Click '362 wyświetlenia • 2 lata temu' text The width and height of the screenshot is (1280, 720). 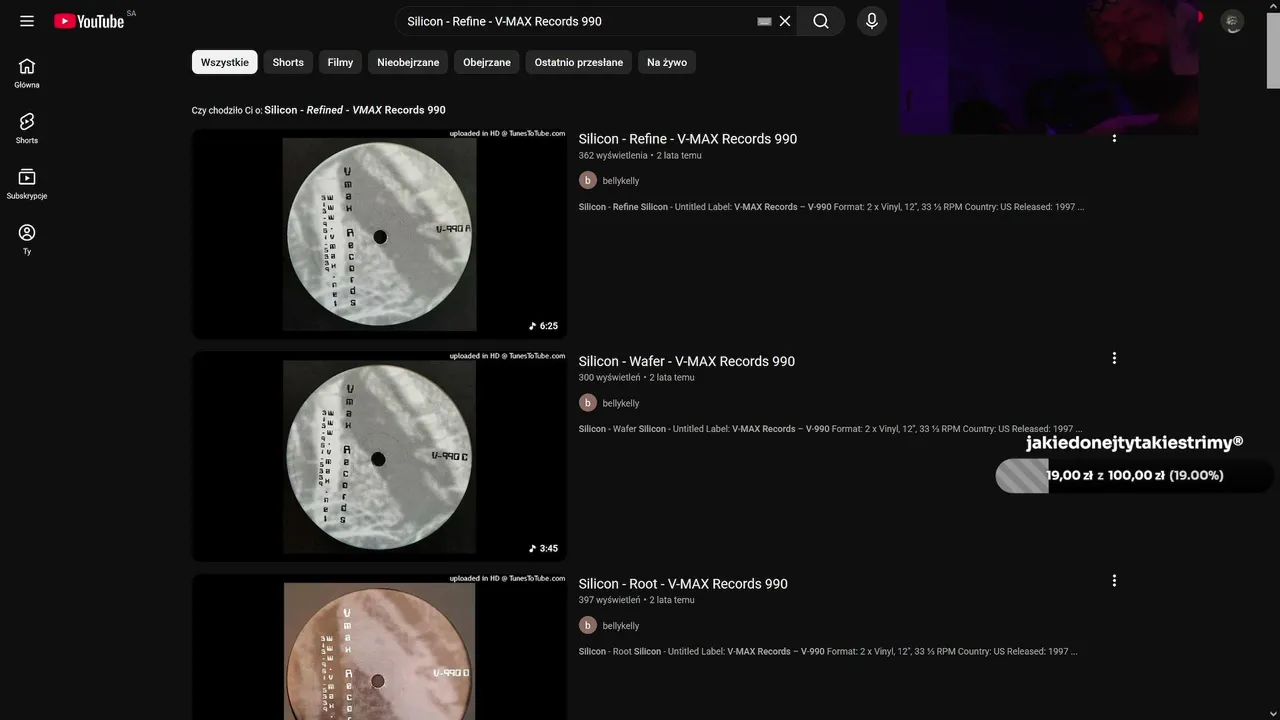point(640,156)
